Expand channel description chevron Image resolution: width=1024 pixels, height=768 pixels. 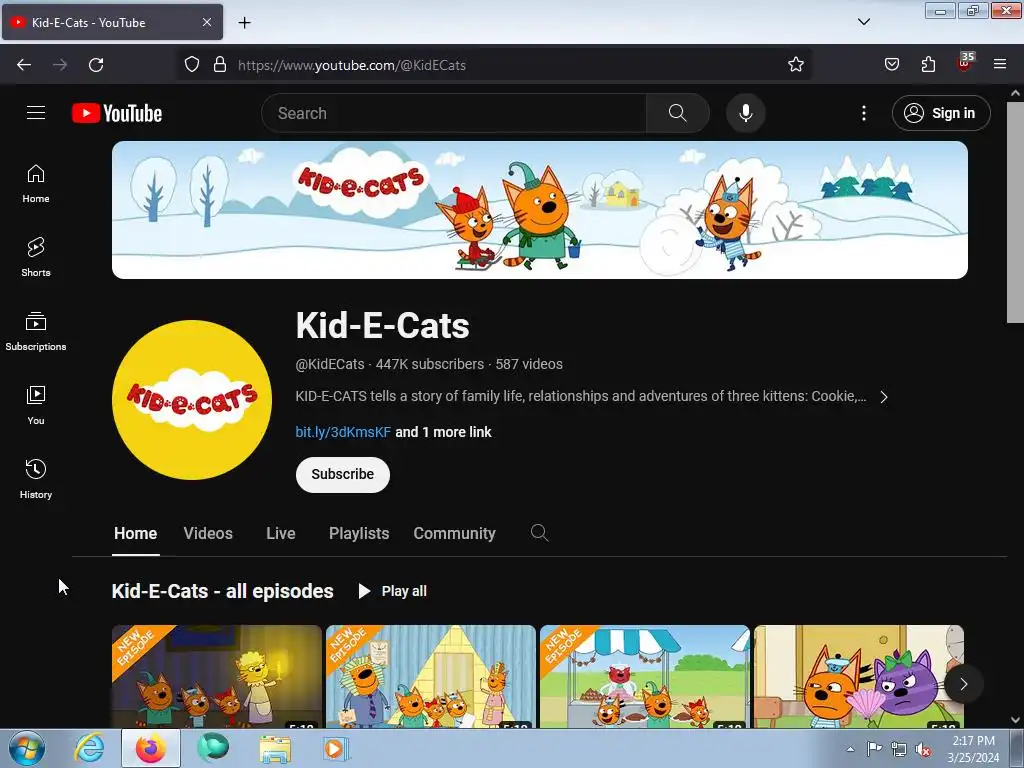[x=884, y=397]
